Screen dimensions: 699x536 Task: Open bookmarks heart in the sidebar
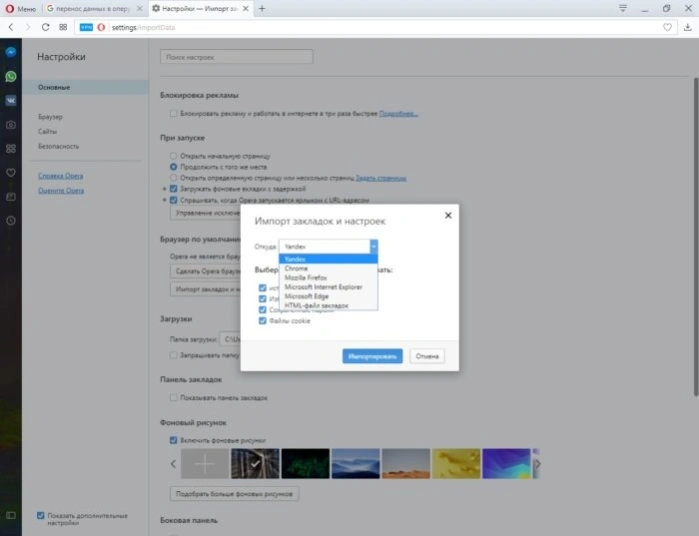point(11,173)
